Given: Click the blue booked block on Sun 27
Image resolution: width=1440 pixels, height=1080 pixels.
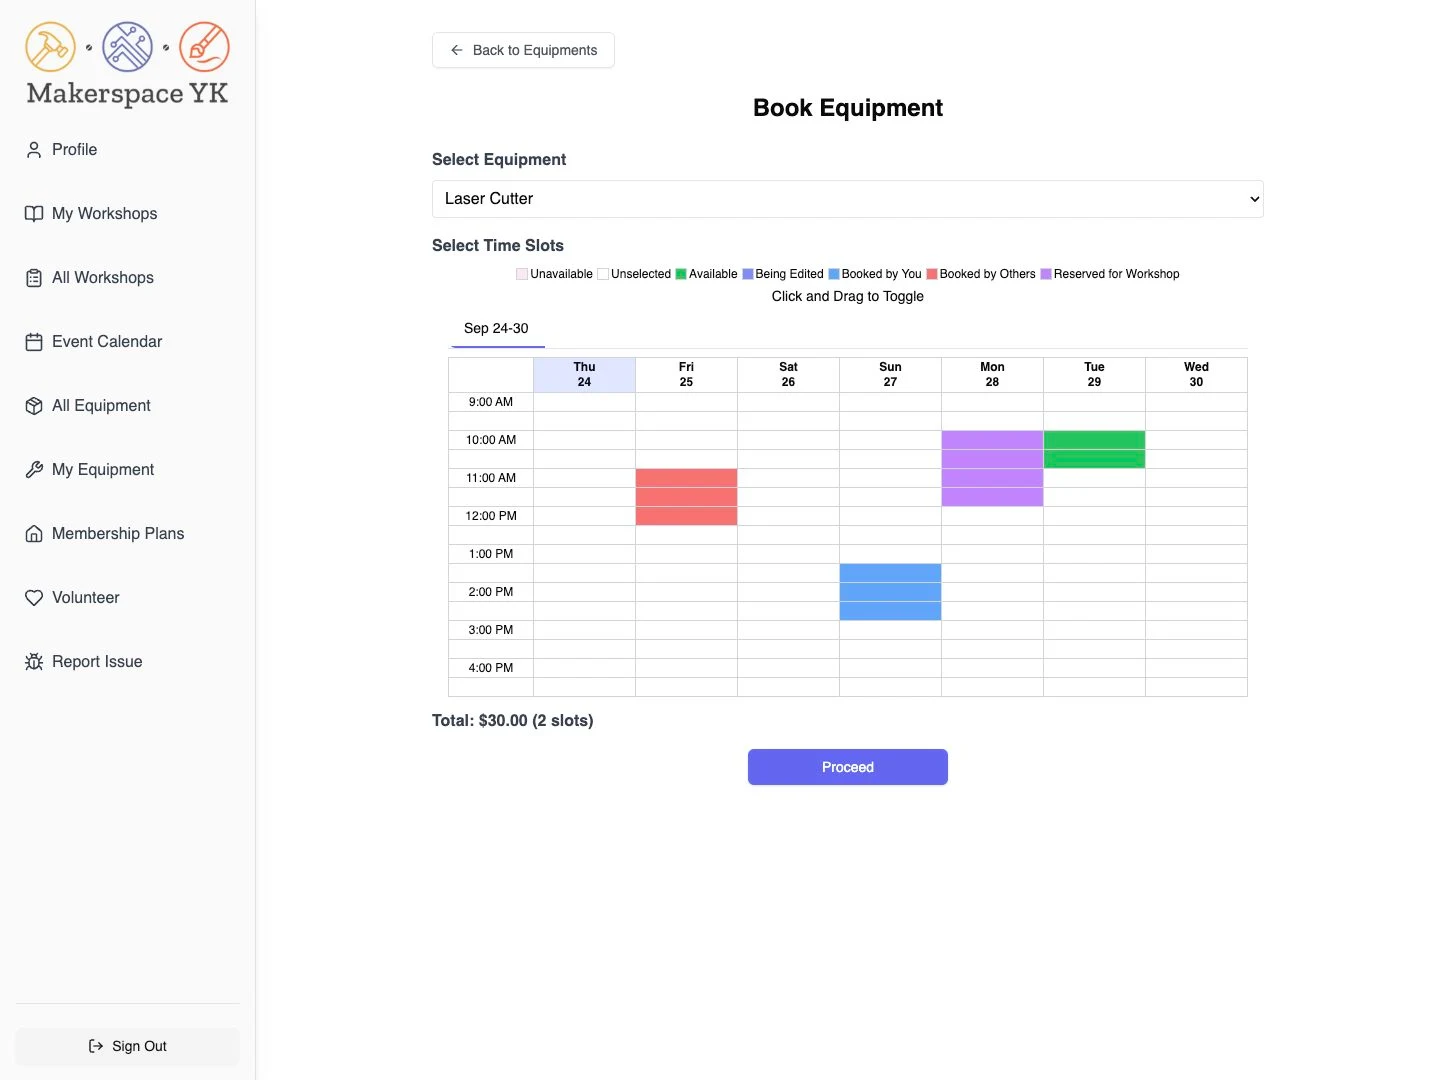Looking at the screenshot, I should click(890, 592).
